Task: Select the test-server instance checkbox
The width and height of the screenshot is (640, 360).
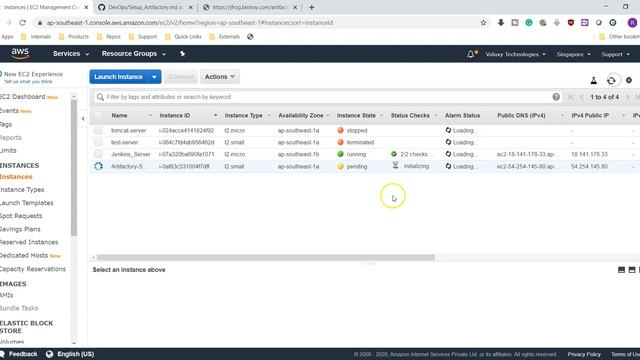Action: [x=98, y=142]
